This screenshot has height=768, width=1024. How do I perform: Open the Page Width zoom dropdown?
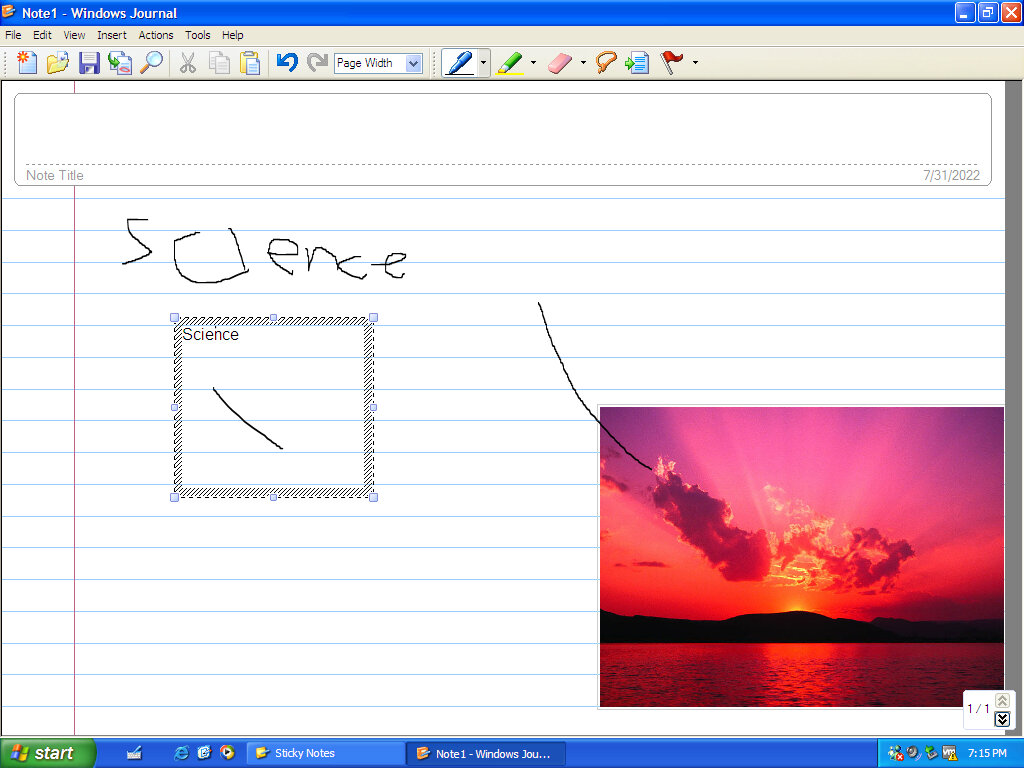pyautogui.click(x=414, y=63)
